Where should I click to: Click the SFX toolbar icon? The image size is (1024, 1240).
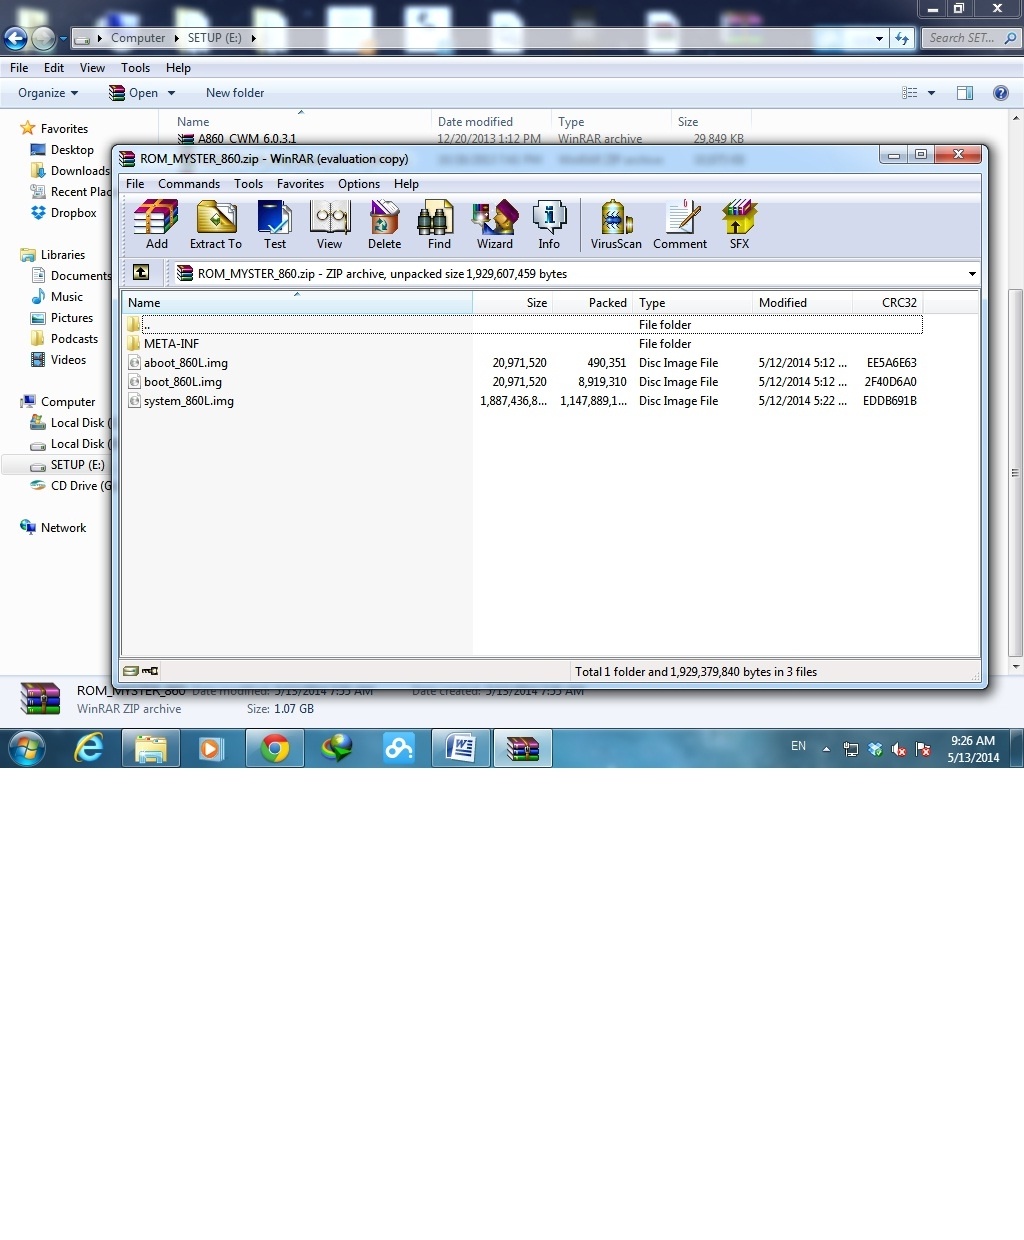pos(739,224)
